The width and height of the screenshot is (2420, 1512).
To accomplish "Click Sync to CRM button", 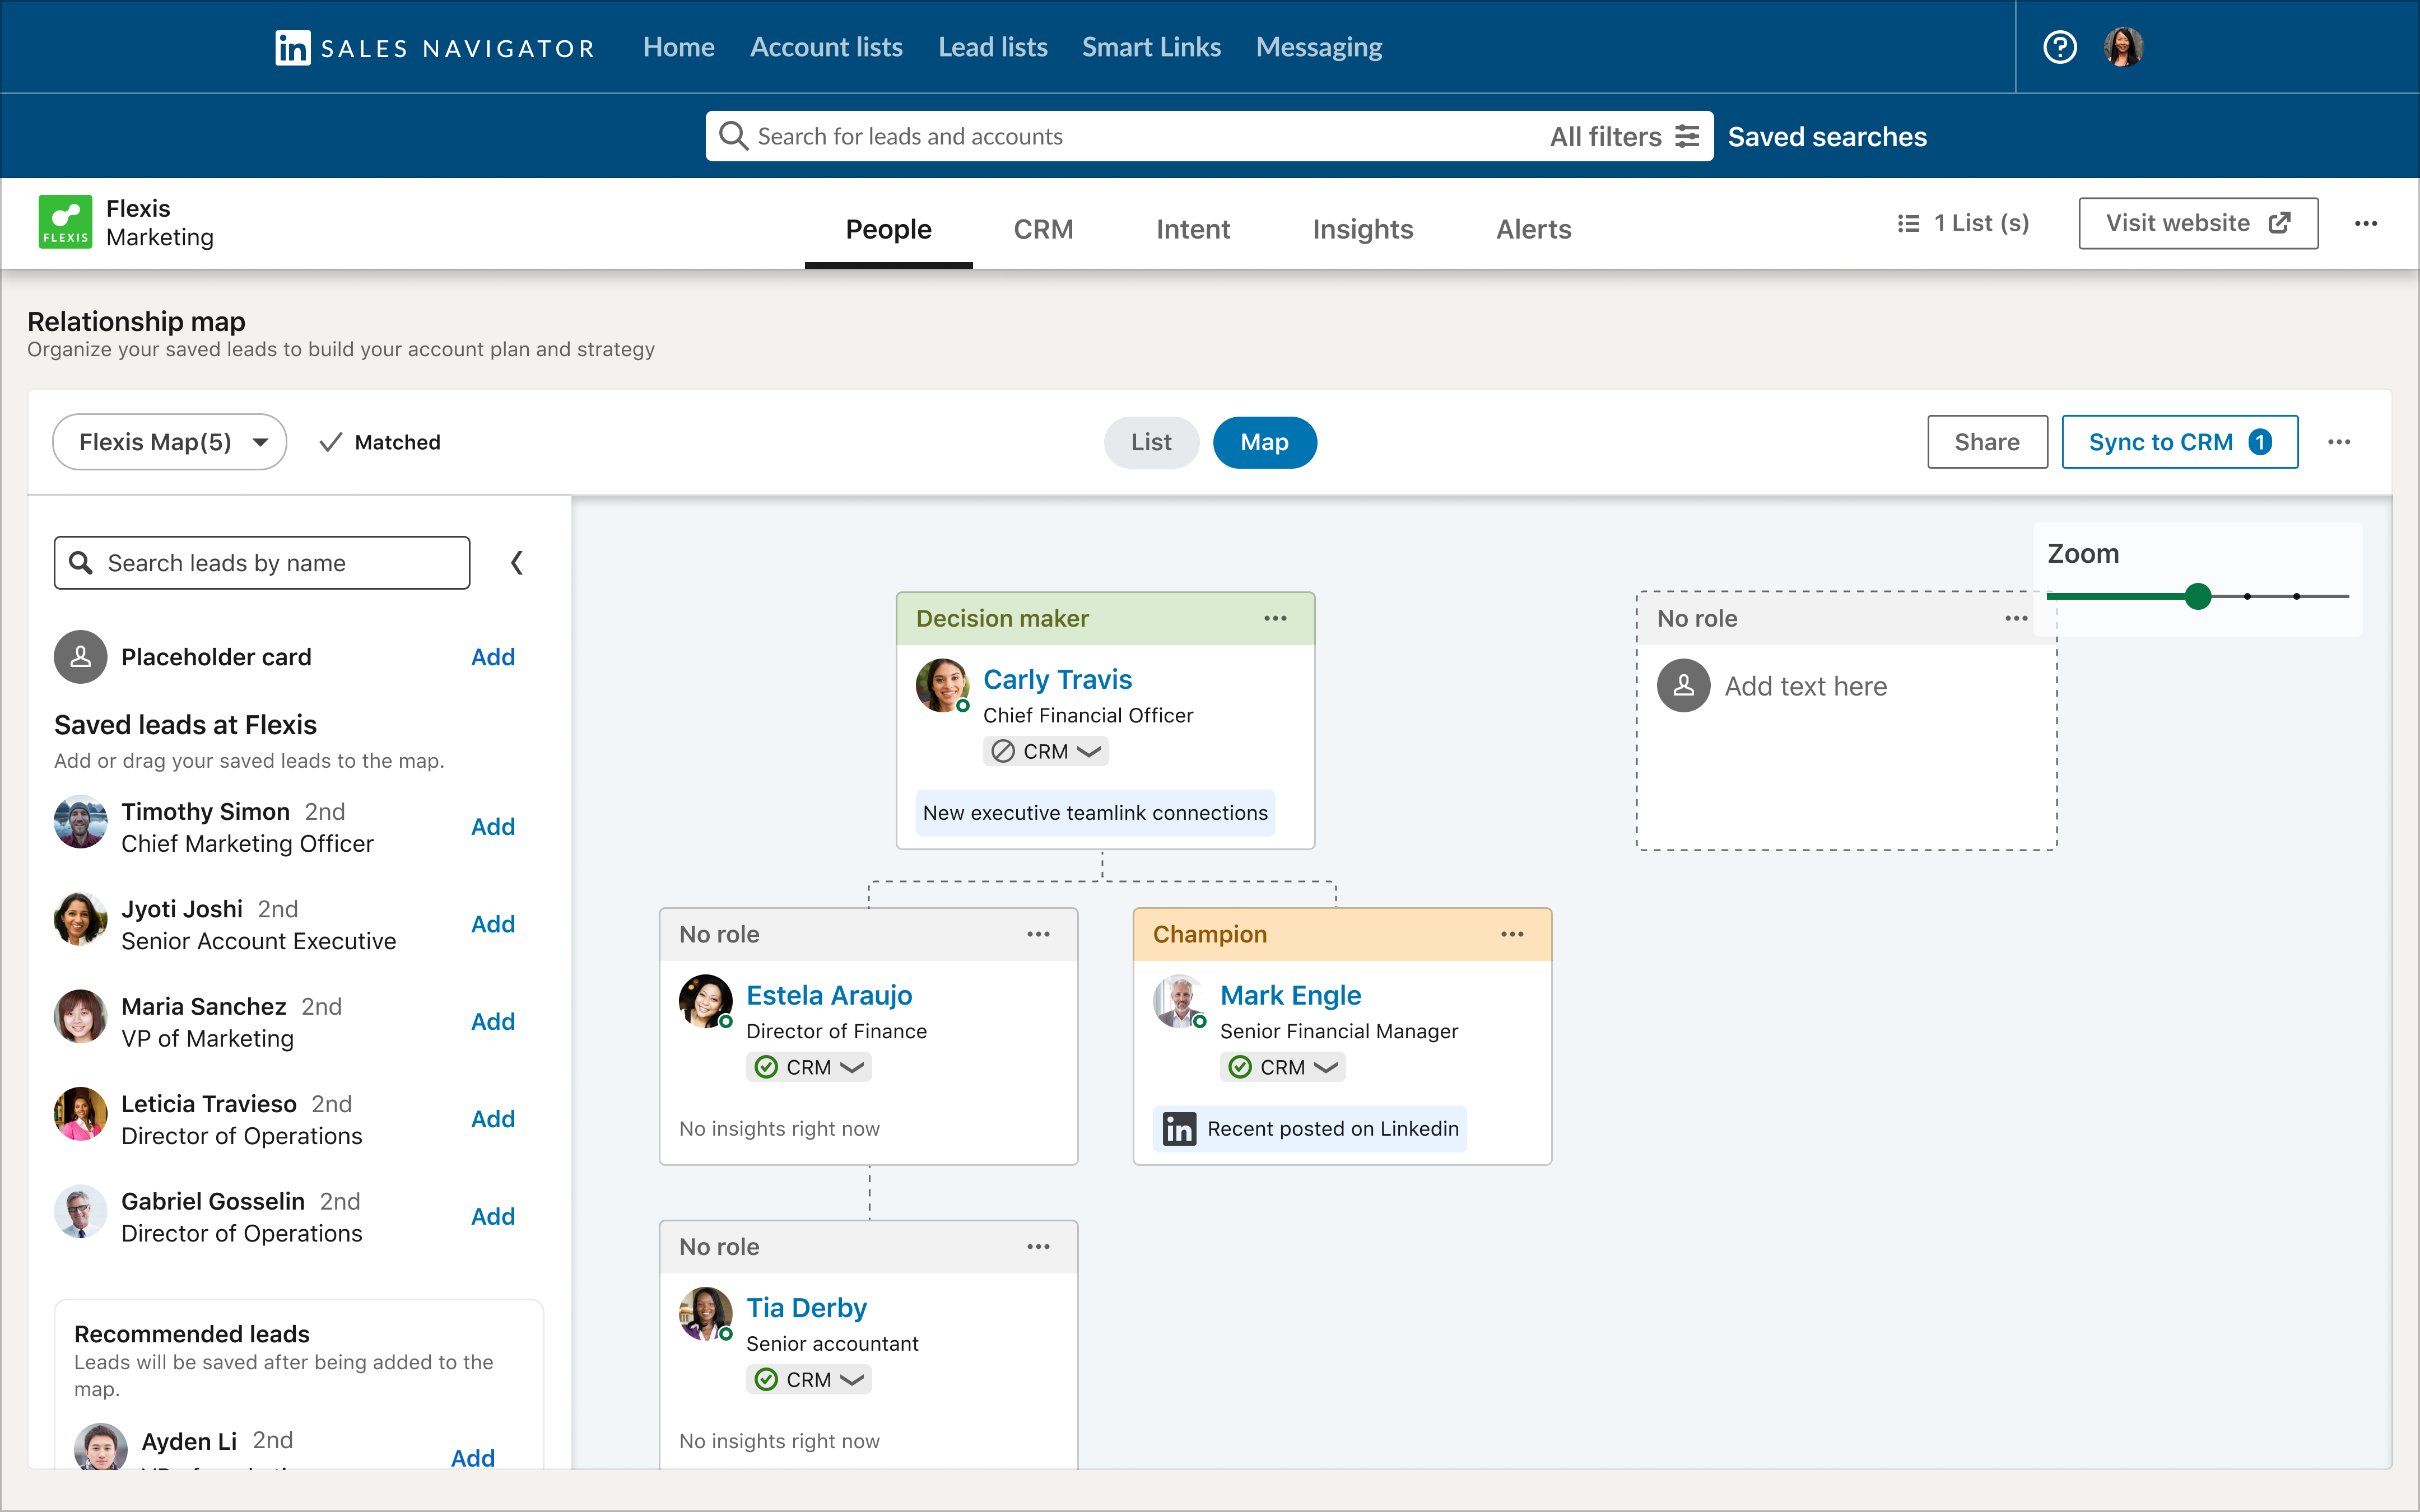I will click(x=2179, y=442).
